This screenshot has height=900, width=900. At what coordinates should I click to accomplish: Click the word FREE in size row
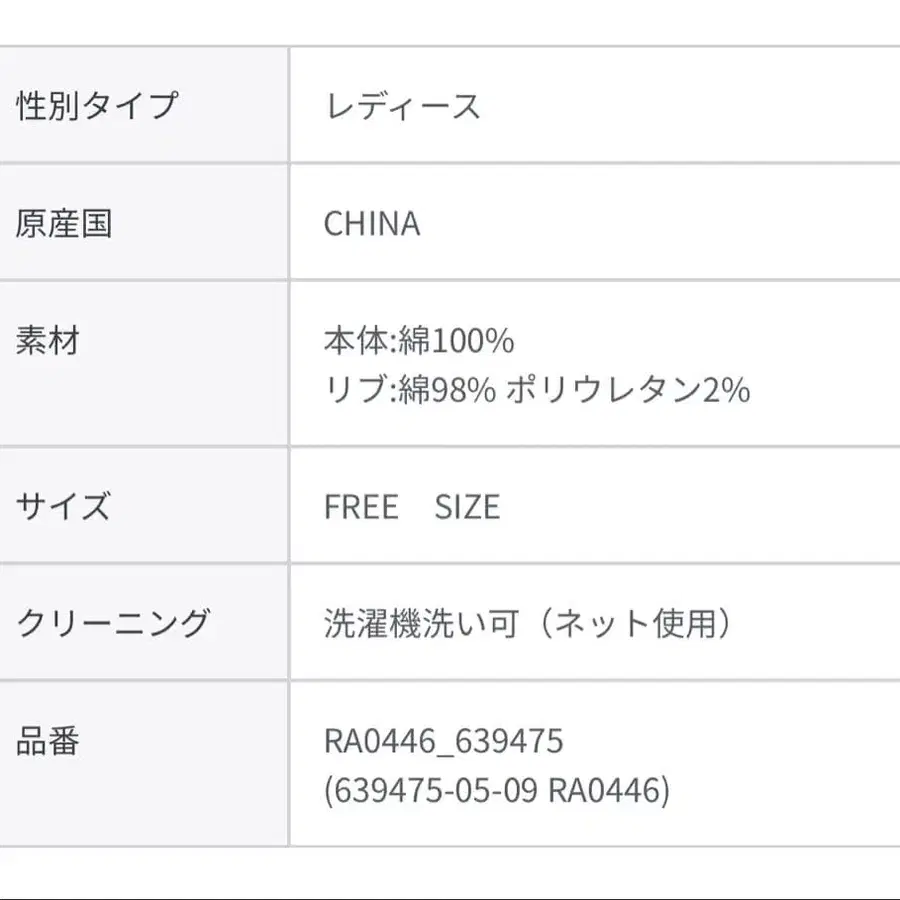[362, 507]
